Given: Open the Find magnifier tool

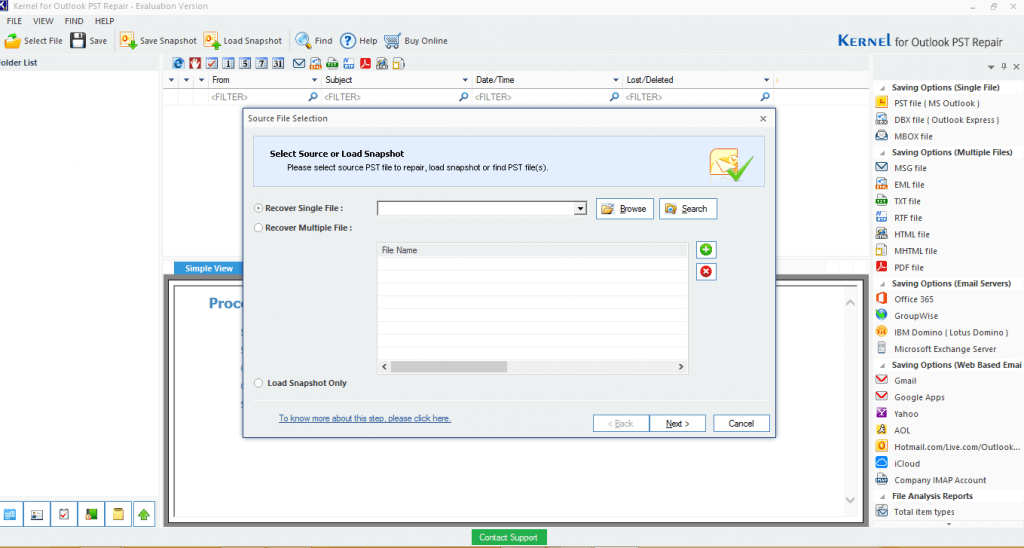Looking at the screenshot, I should (303, 40).
